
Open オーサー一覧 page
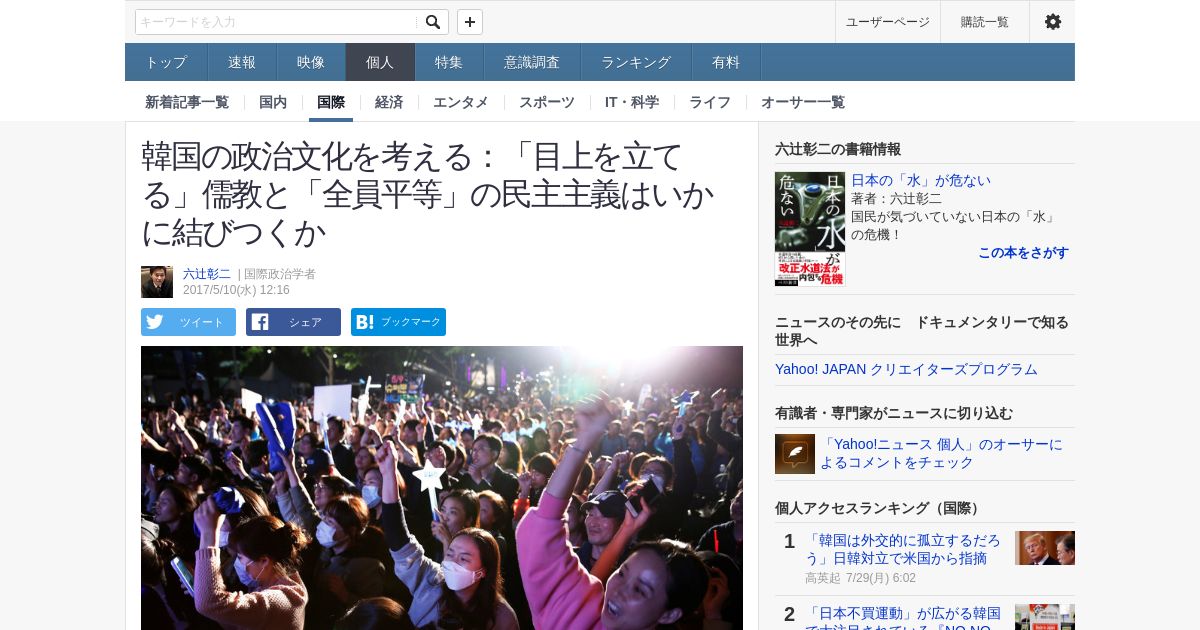pos(803,102)
